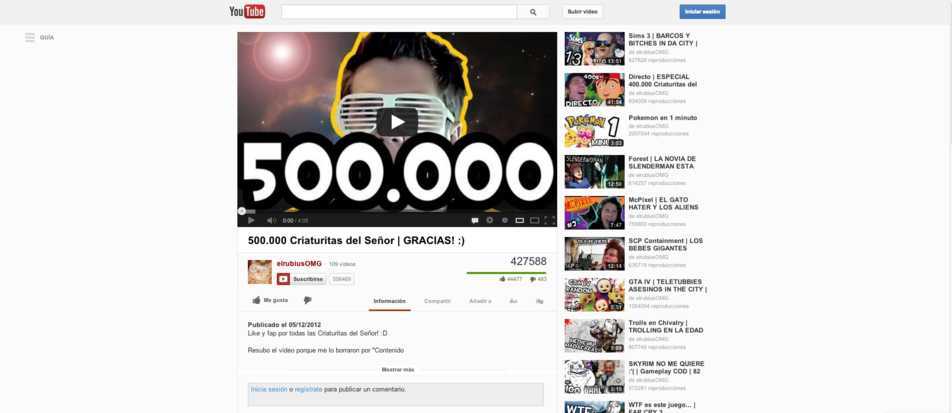Open SCP Containment video thumbnail
The height and width of the screenshot is (413, 952).
point(594,254)
